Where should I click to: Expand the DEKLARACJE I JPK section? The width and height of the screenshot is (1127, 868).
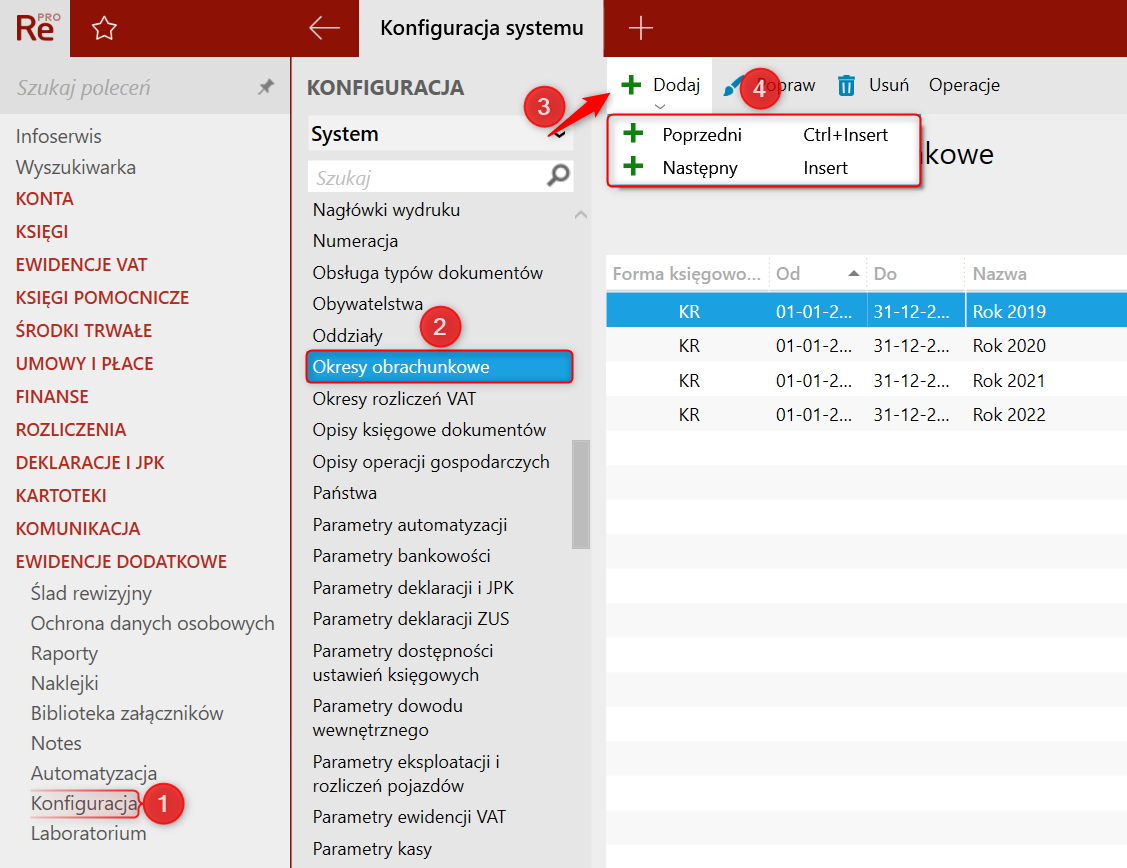point(90,463)
